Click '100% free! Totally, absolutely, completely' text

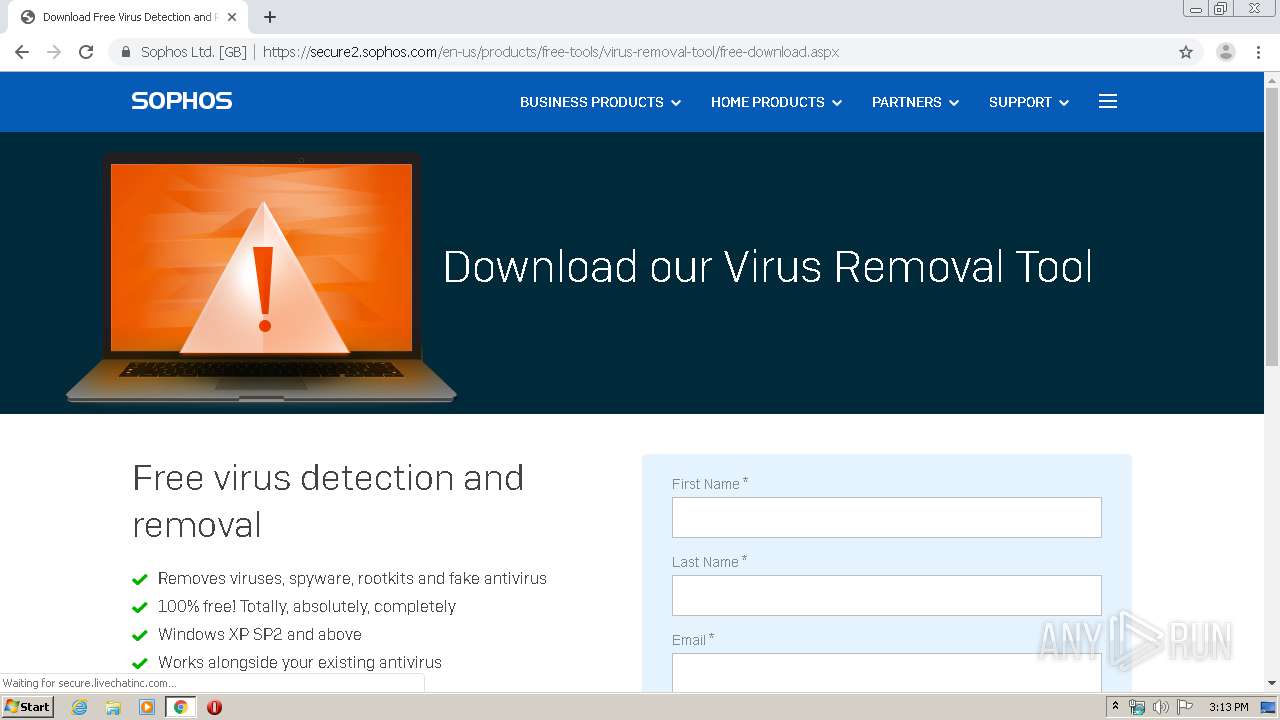pyautogui.click(x=307, y=606)
